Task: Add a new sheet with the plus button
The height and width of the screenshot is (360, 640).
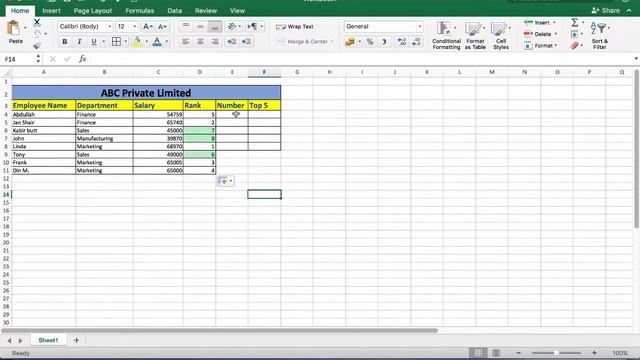Action: 76,340
